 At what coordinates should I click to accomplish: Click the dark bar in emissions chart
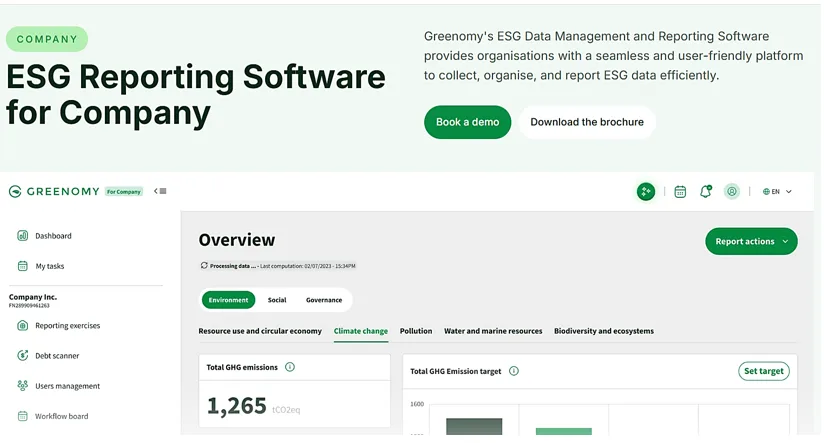pyautogui.click(x=474, y=426)
